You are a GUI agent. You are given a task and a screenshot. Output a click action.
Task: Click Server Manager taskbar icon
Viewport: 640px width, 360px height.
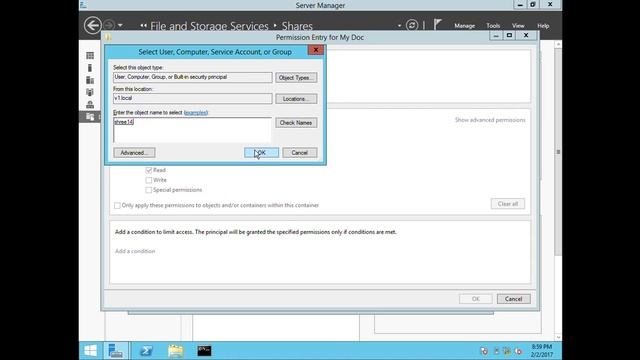click(116, 351)
